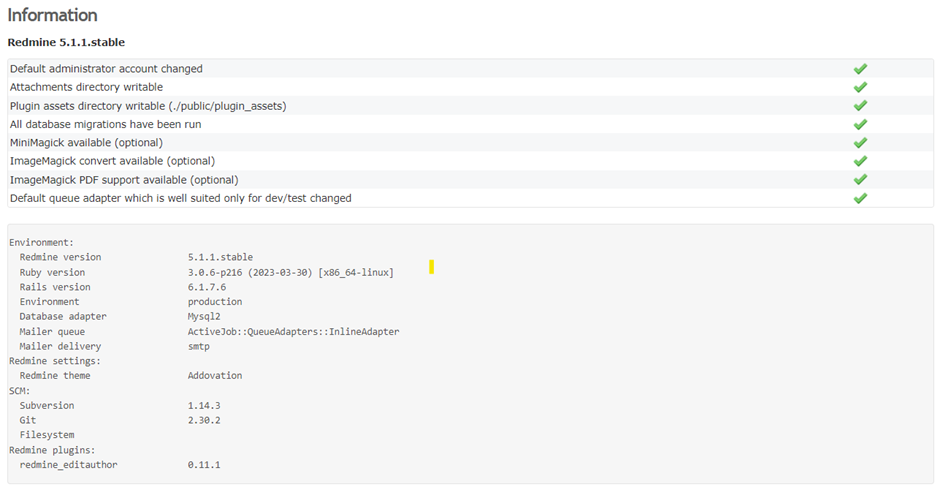Click the 'Database adapter' label

63,317
